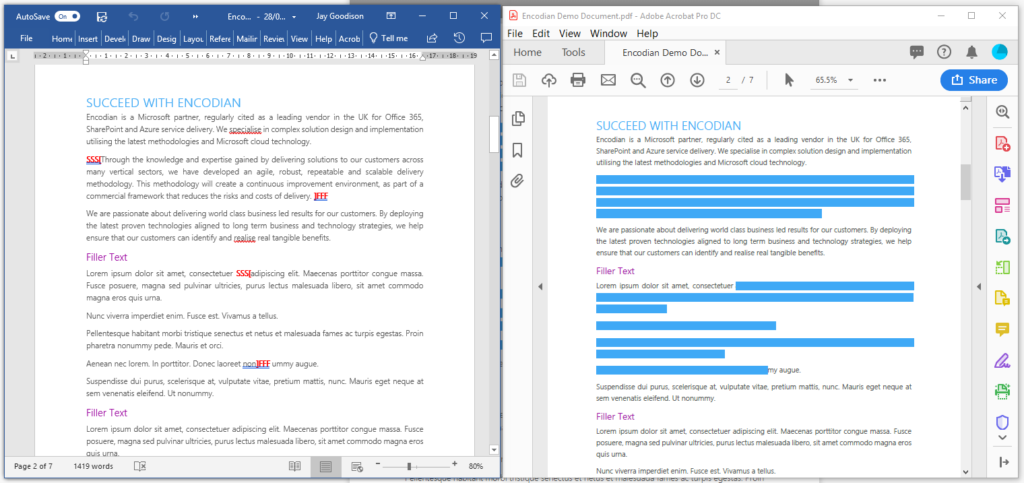This screenshot has height=483, width=1024.
Task: Click the Share button in Acrobat
Action: 974,80
